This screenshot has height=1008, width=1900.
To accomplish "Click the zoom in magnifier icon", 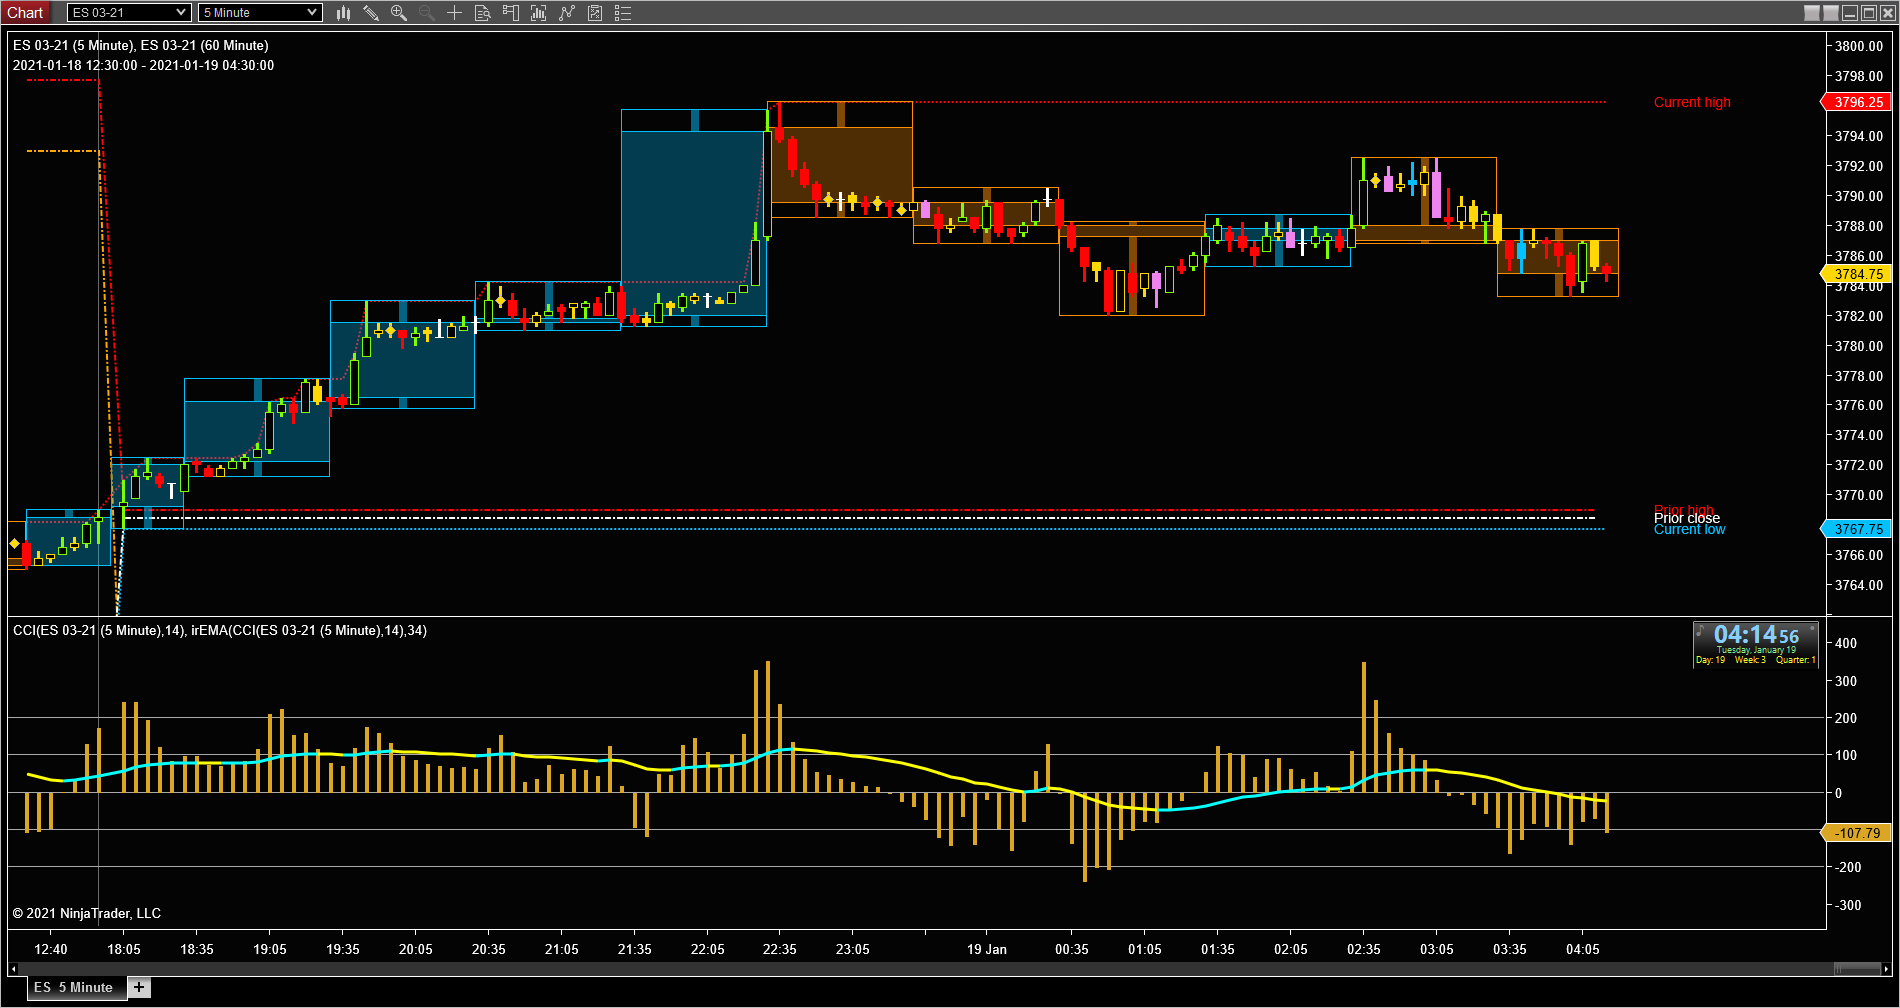I will coord(399,13).
